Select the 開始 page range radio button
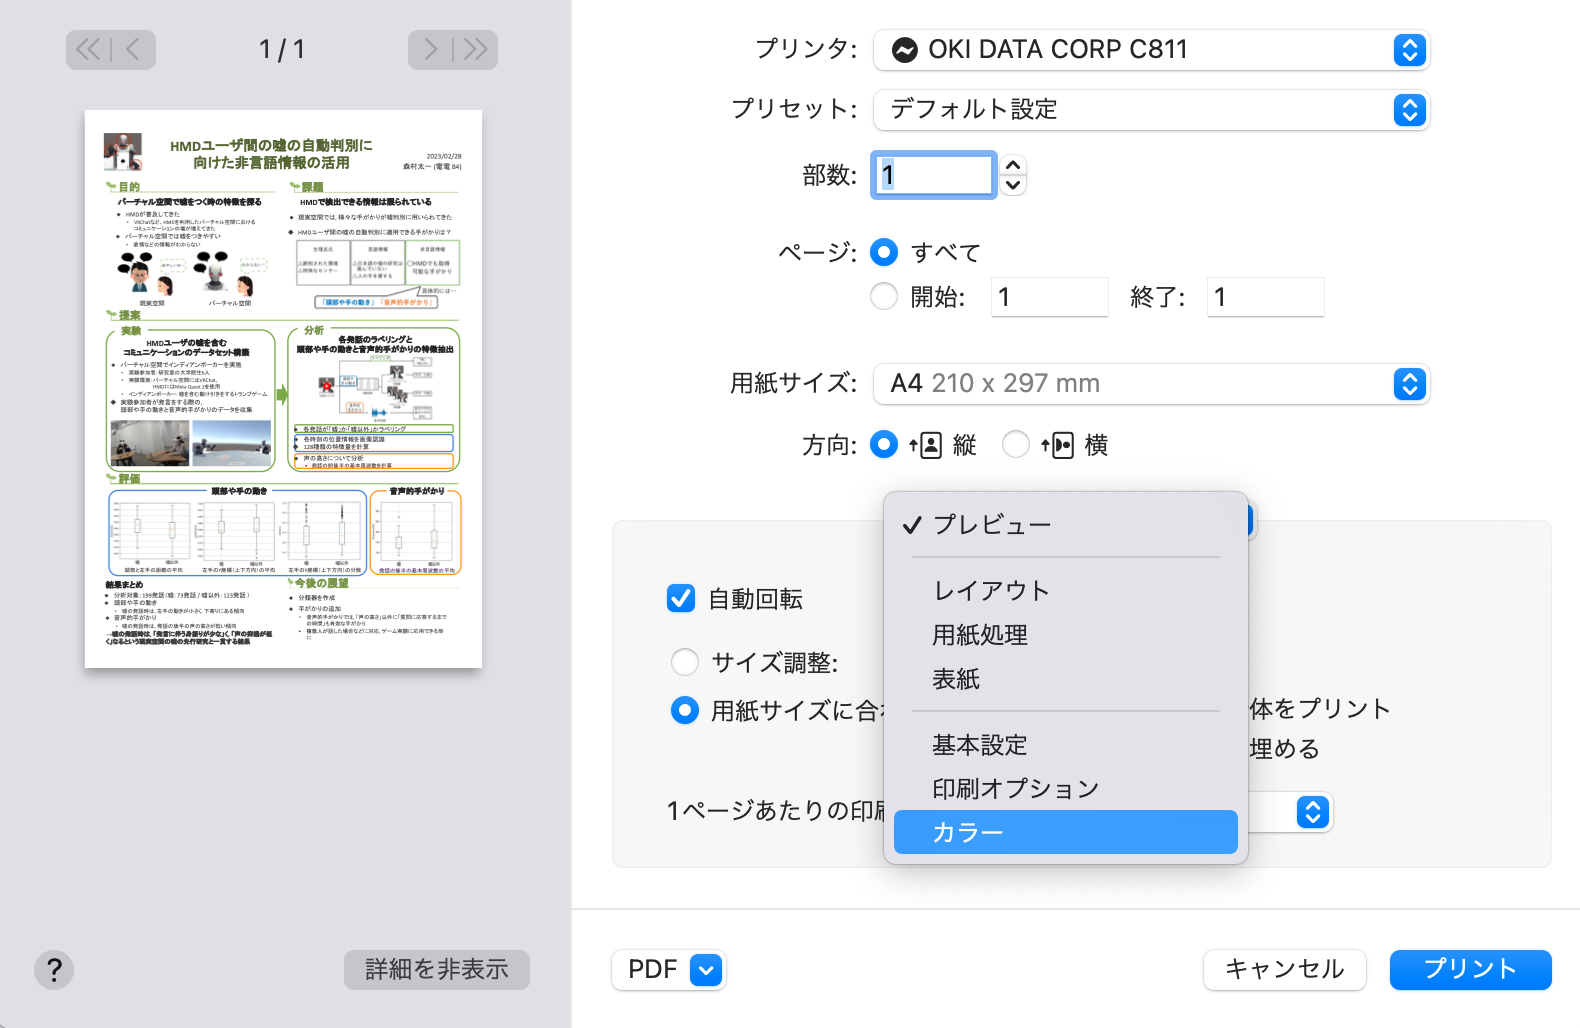Image resolution: width=1580 pixels, height=1028 pixels. coord(884,297)
